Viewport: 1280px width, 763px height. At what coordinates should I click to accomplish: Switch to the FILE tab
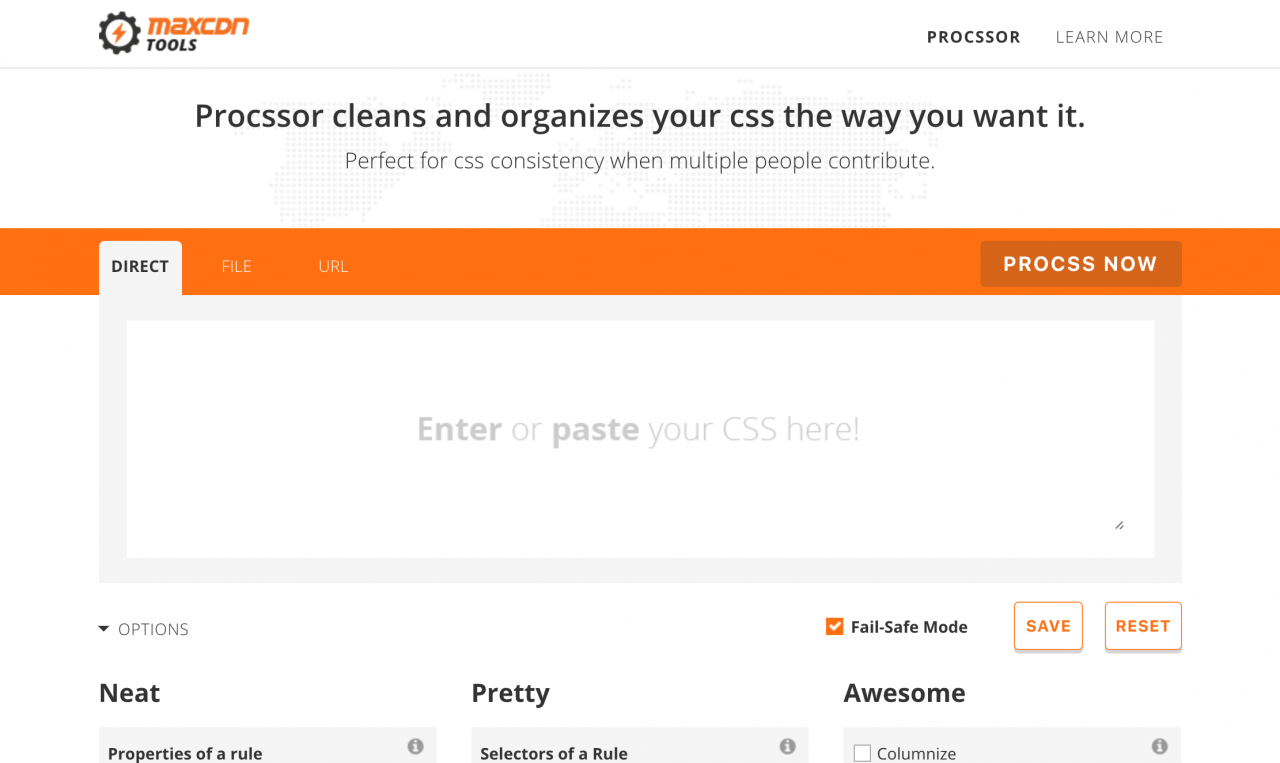coord(236,267)
